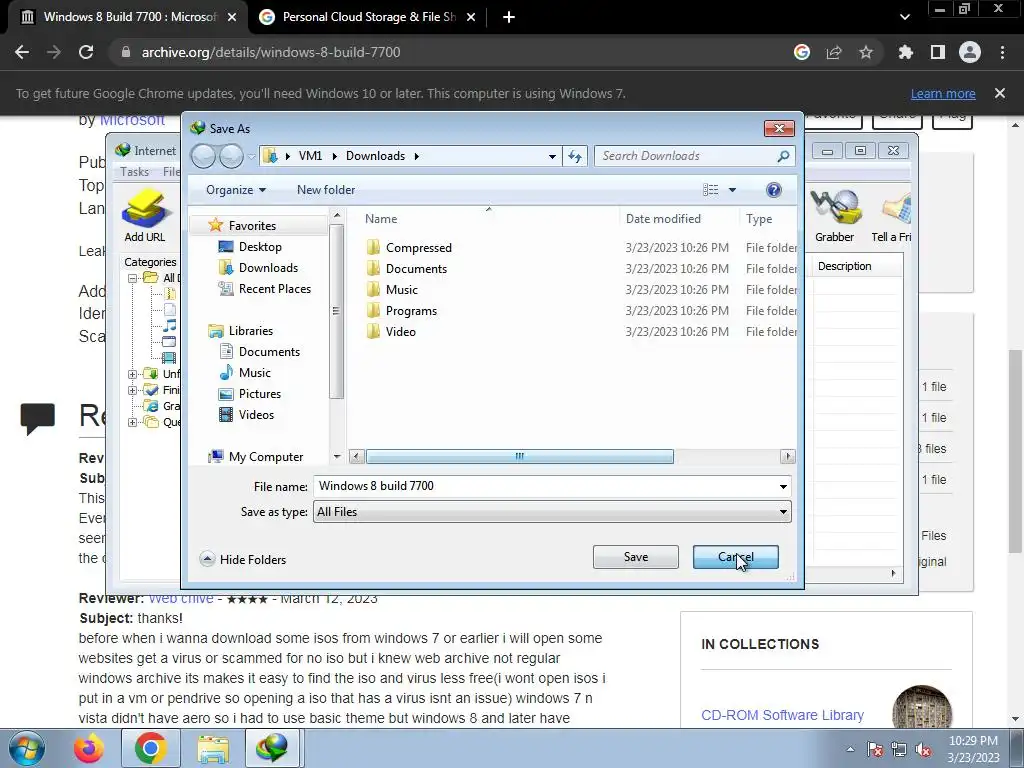Click the horizontal scrollbar thumb in the file list
Viewport: 1024px width, 768px height.
point(519,456)
